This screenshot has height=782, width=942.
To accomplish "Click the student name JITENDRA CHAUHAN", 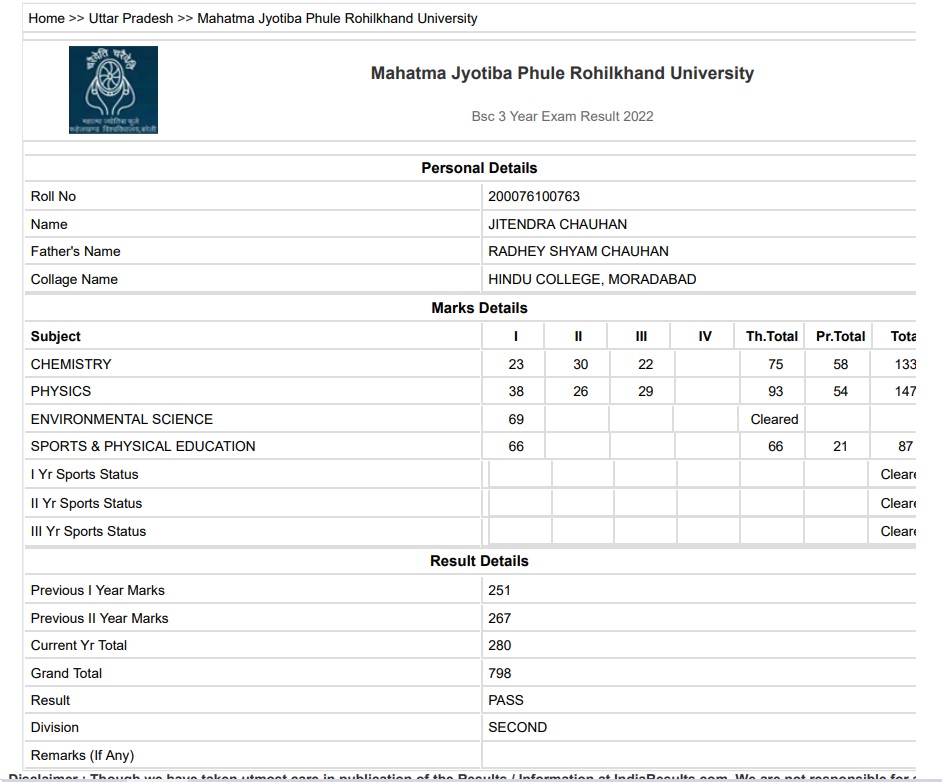I will tap(558, 225).
